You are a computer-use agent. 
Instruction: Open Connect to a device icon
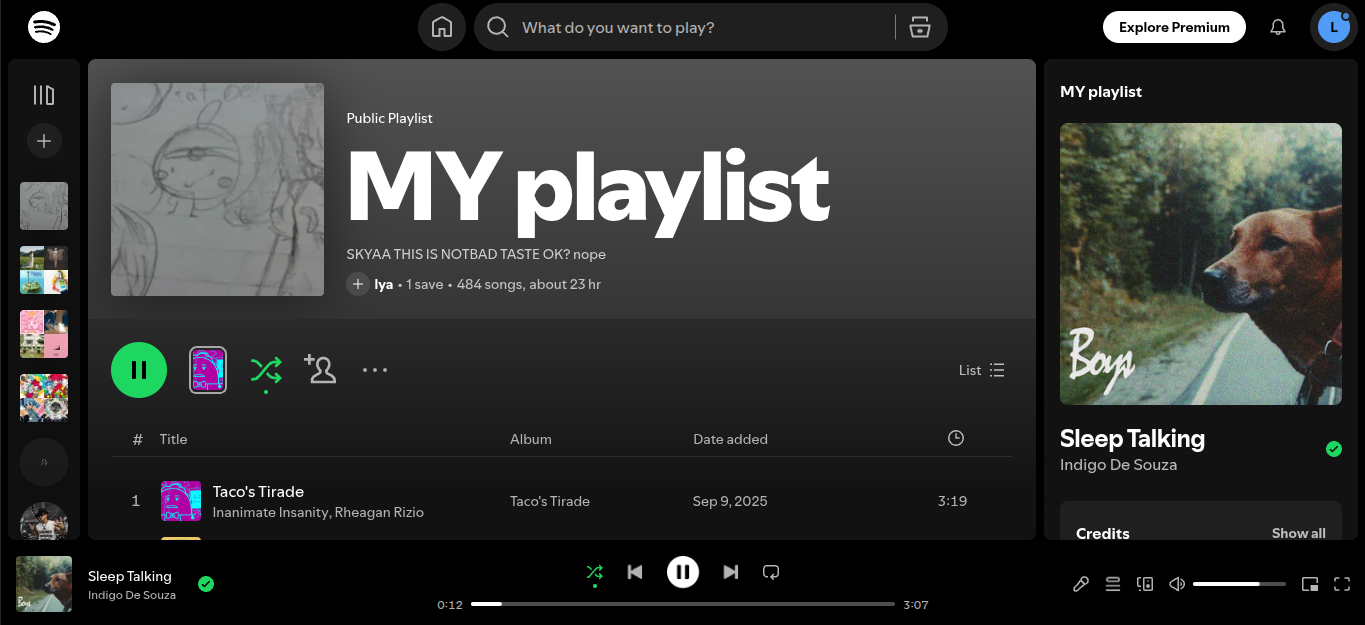(x=1145, y=584)
